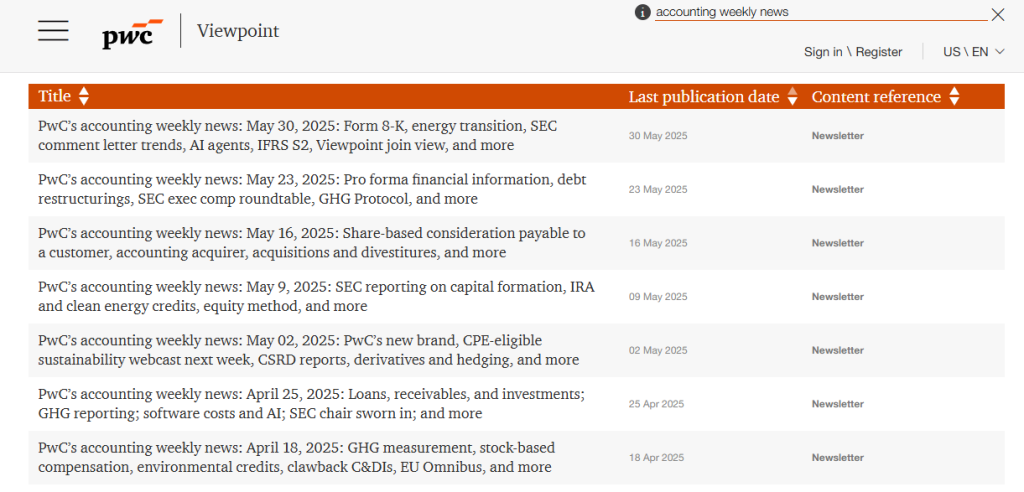The width and height of the screenshot is (1024, 492).
Task: Click the search info icon
Action: point(642,12)
